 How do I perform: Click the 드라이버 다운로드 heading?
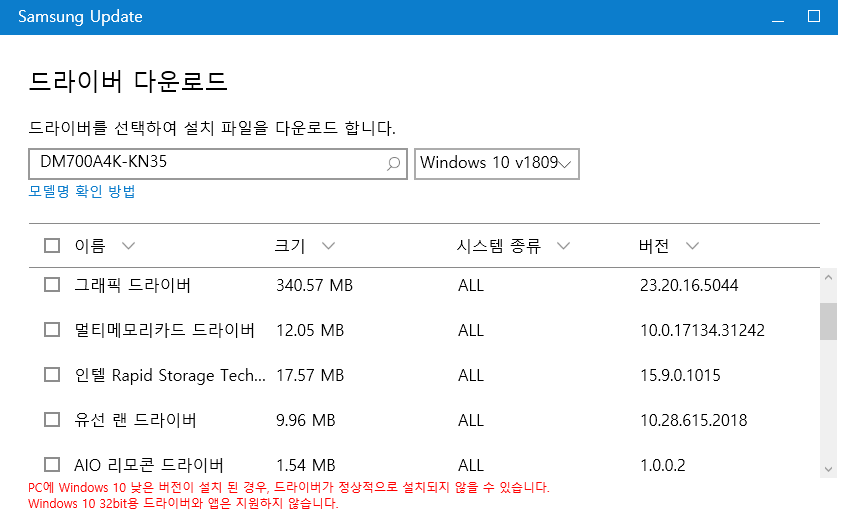point(128,81)
